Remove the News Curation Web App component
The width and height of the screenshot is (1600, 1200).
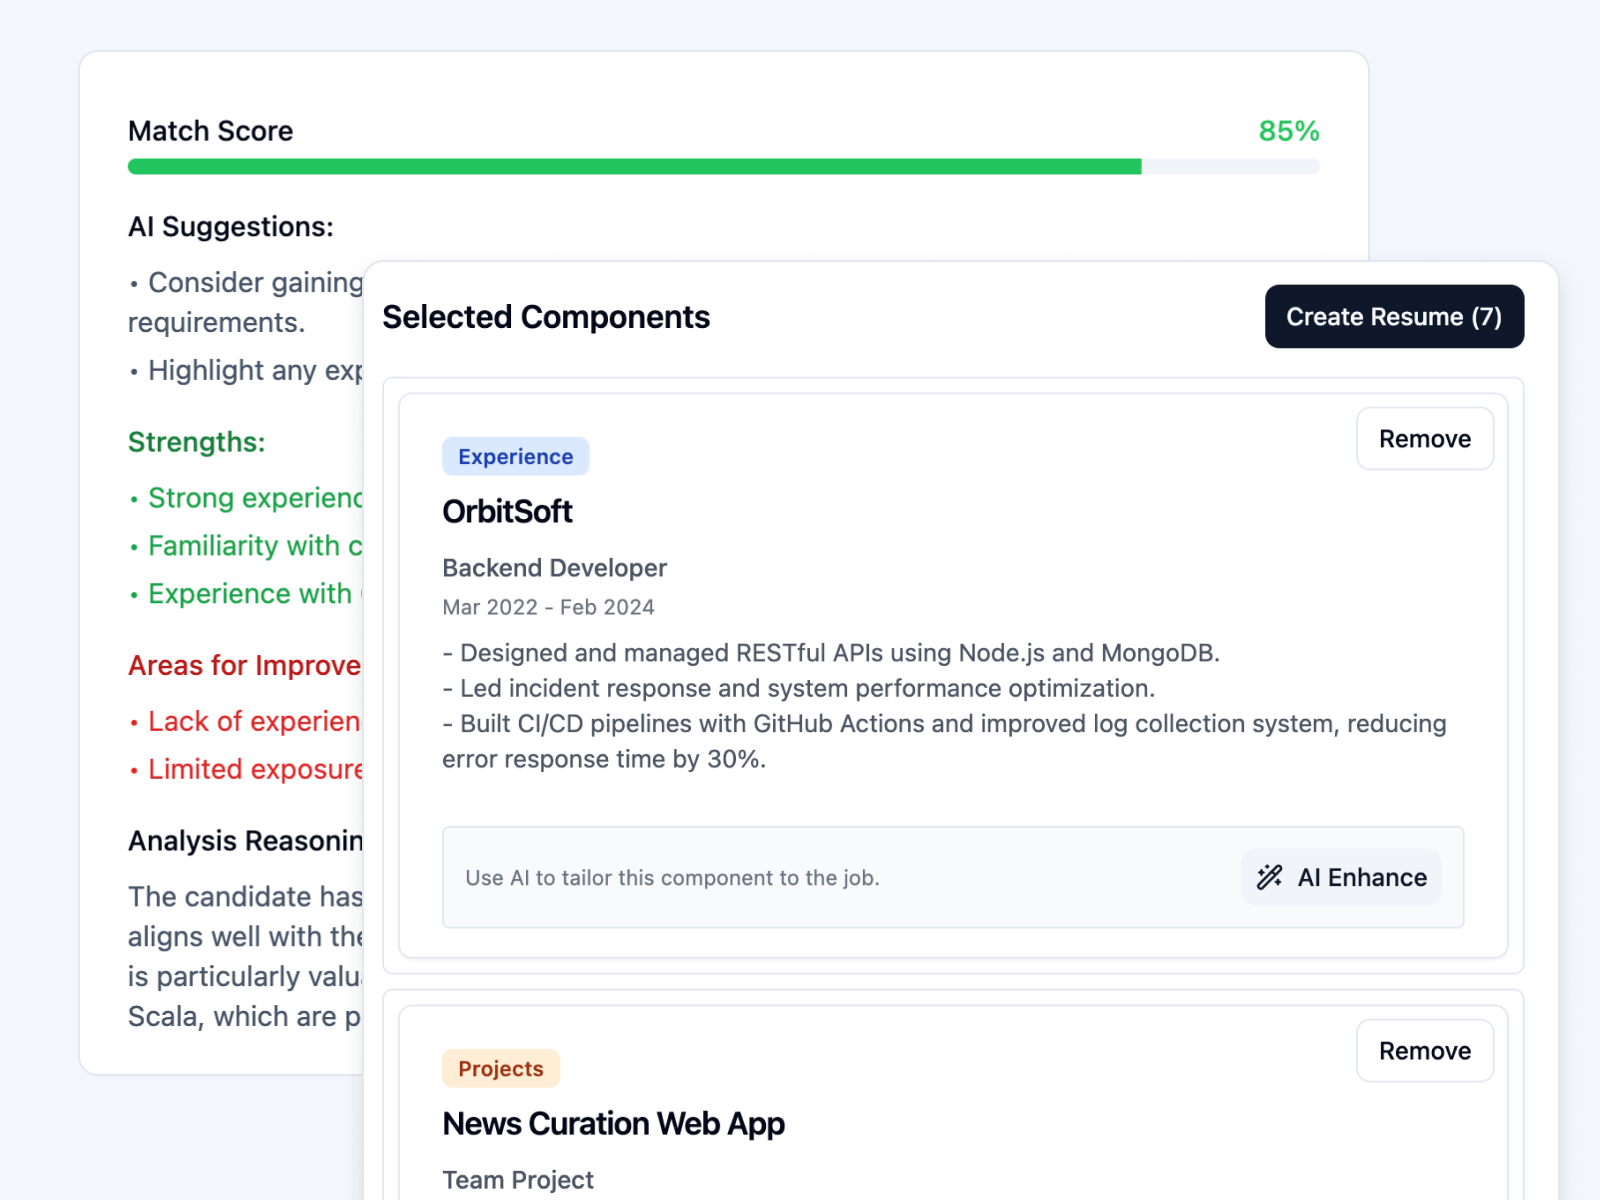click(1424, 1050)
